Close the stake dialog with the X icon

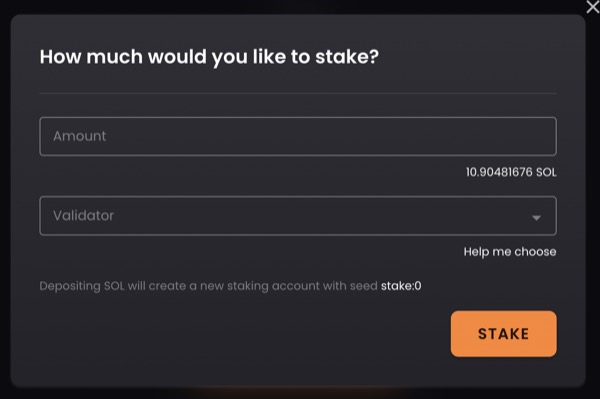(593, 6)
